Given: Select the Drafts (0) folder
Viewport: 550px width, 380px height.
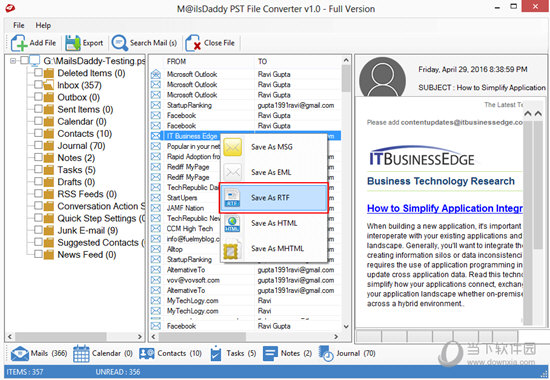Looking at the screenshot, I should [76, 182].
